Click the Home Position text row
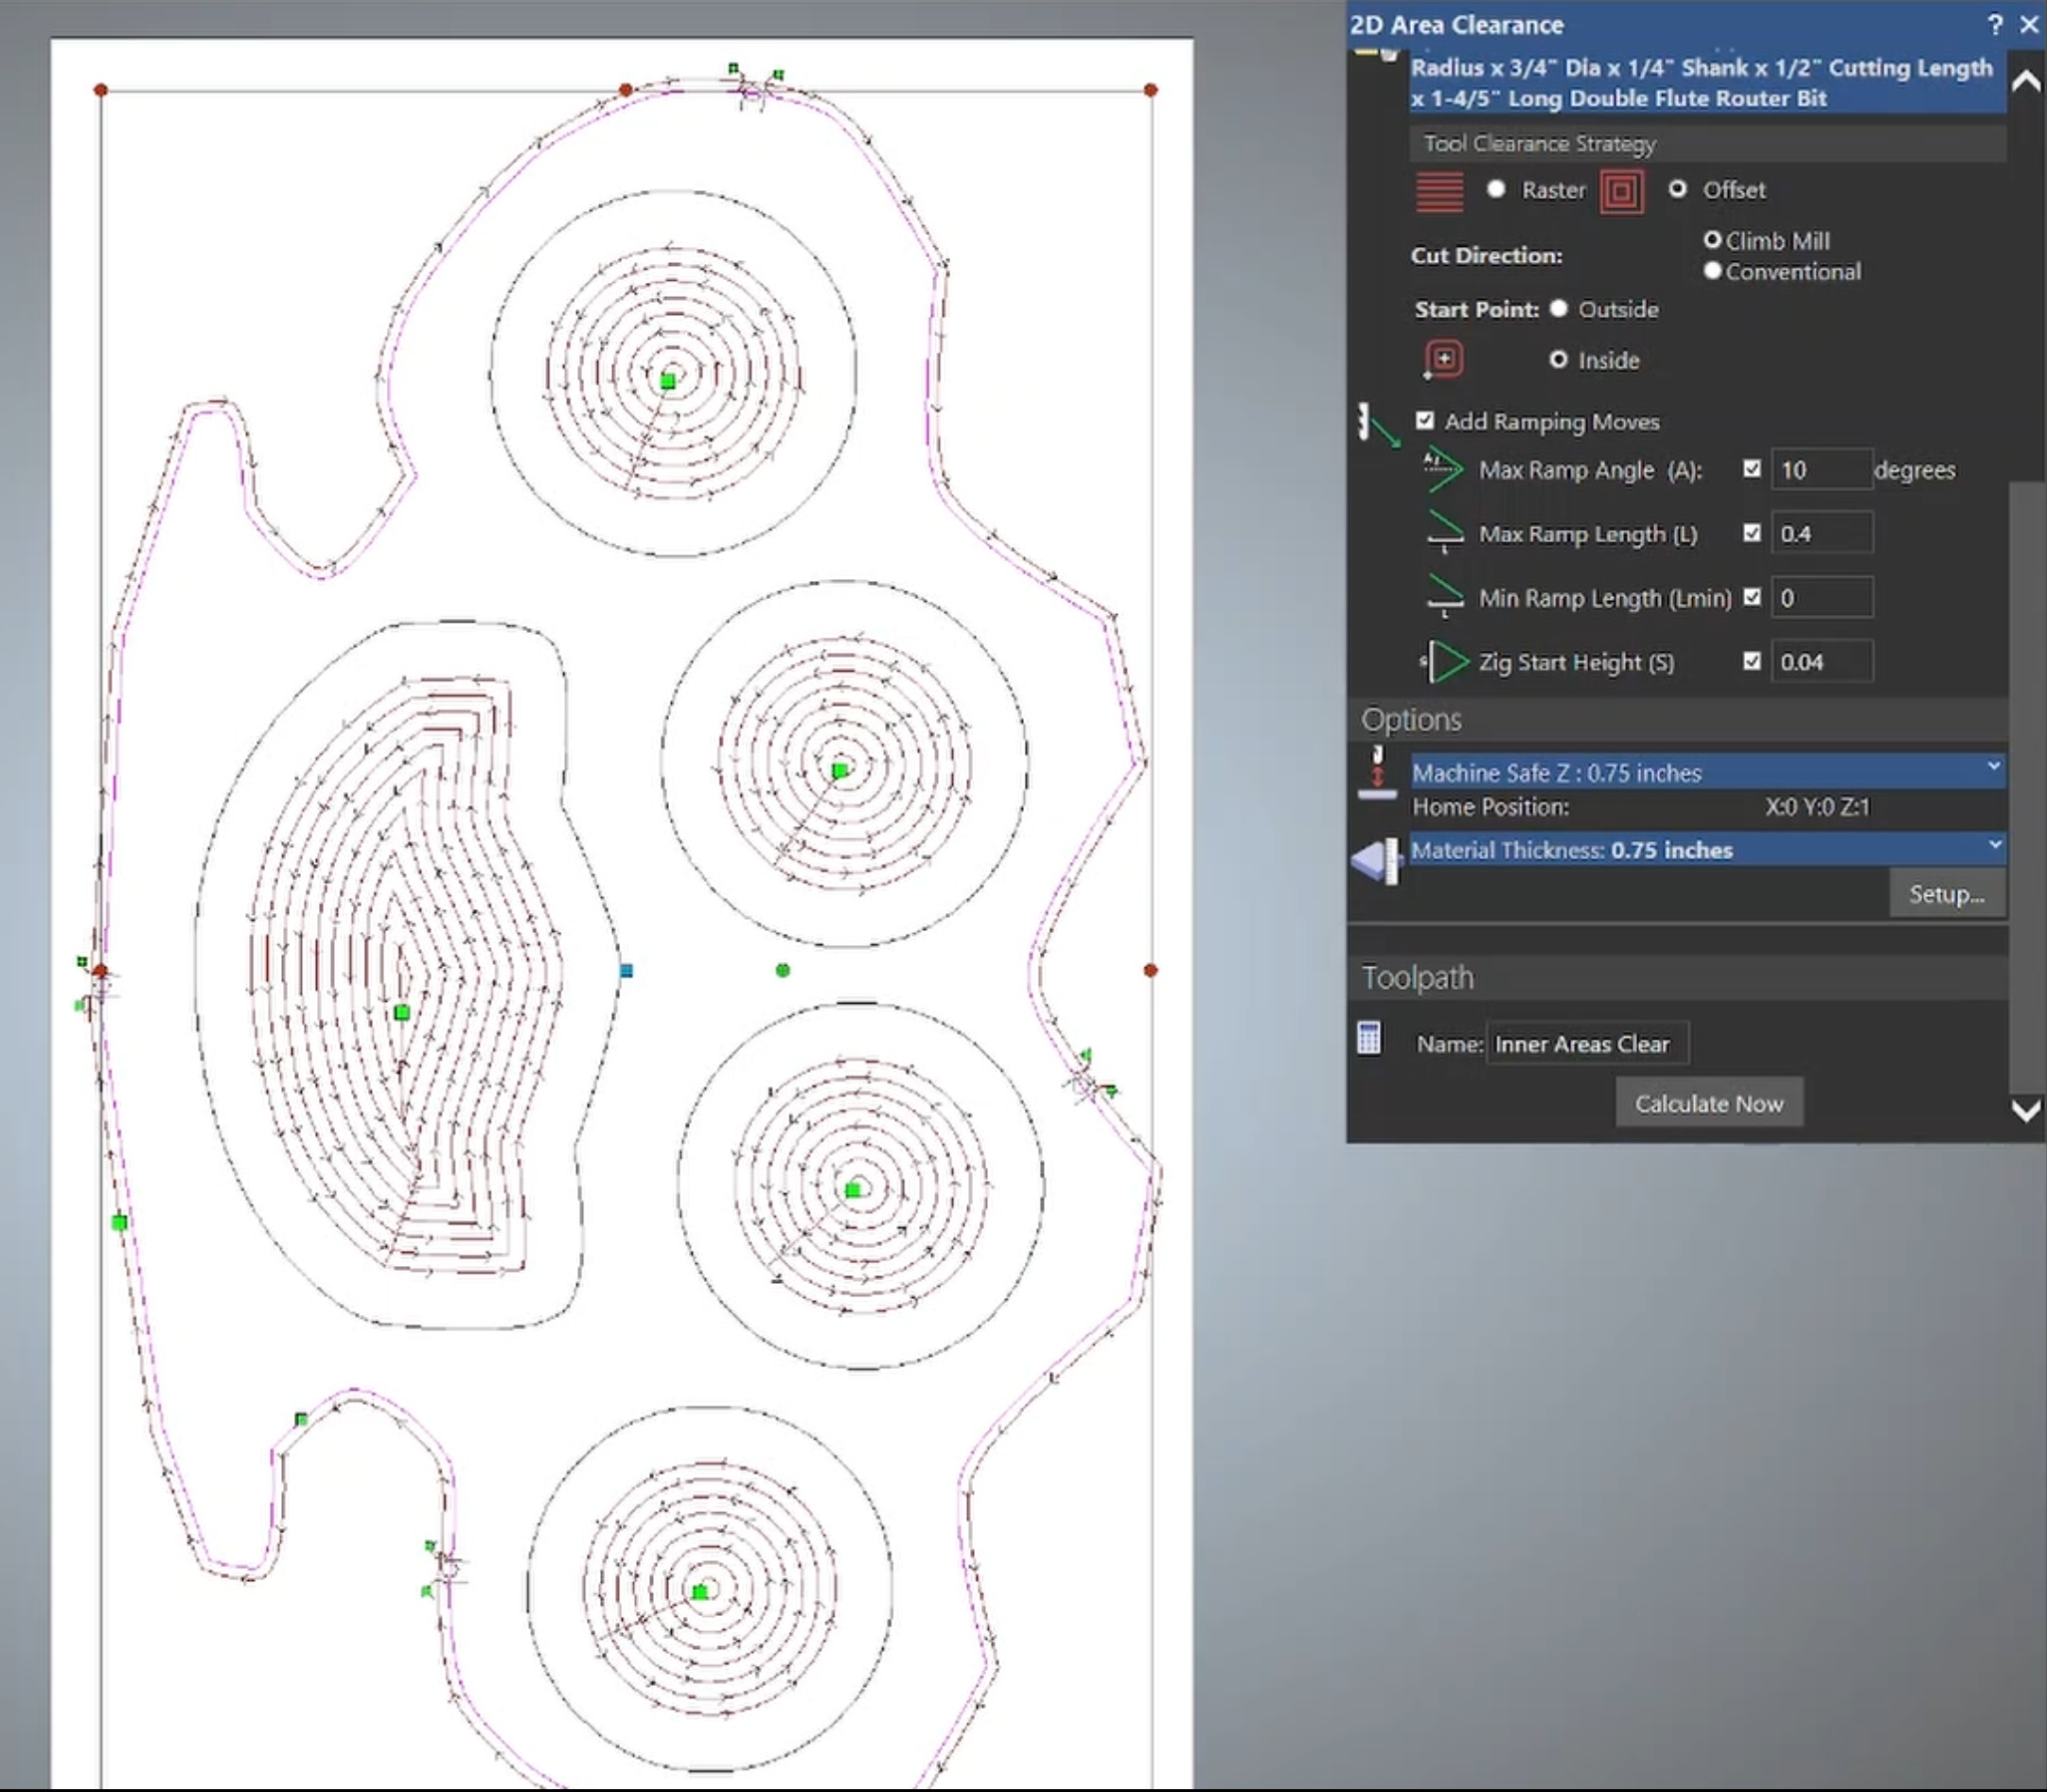Screen dimensions: 2047x1792 tap(1640, 806)
